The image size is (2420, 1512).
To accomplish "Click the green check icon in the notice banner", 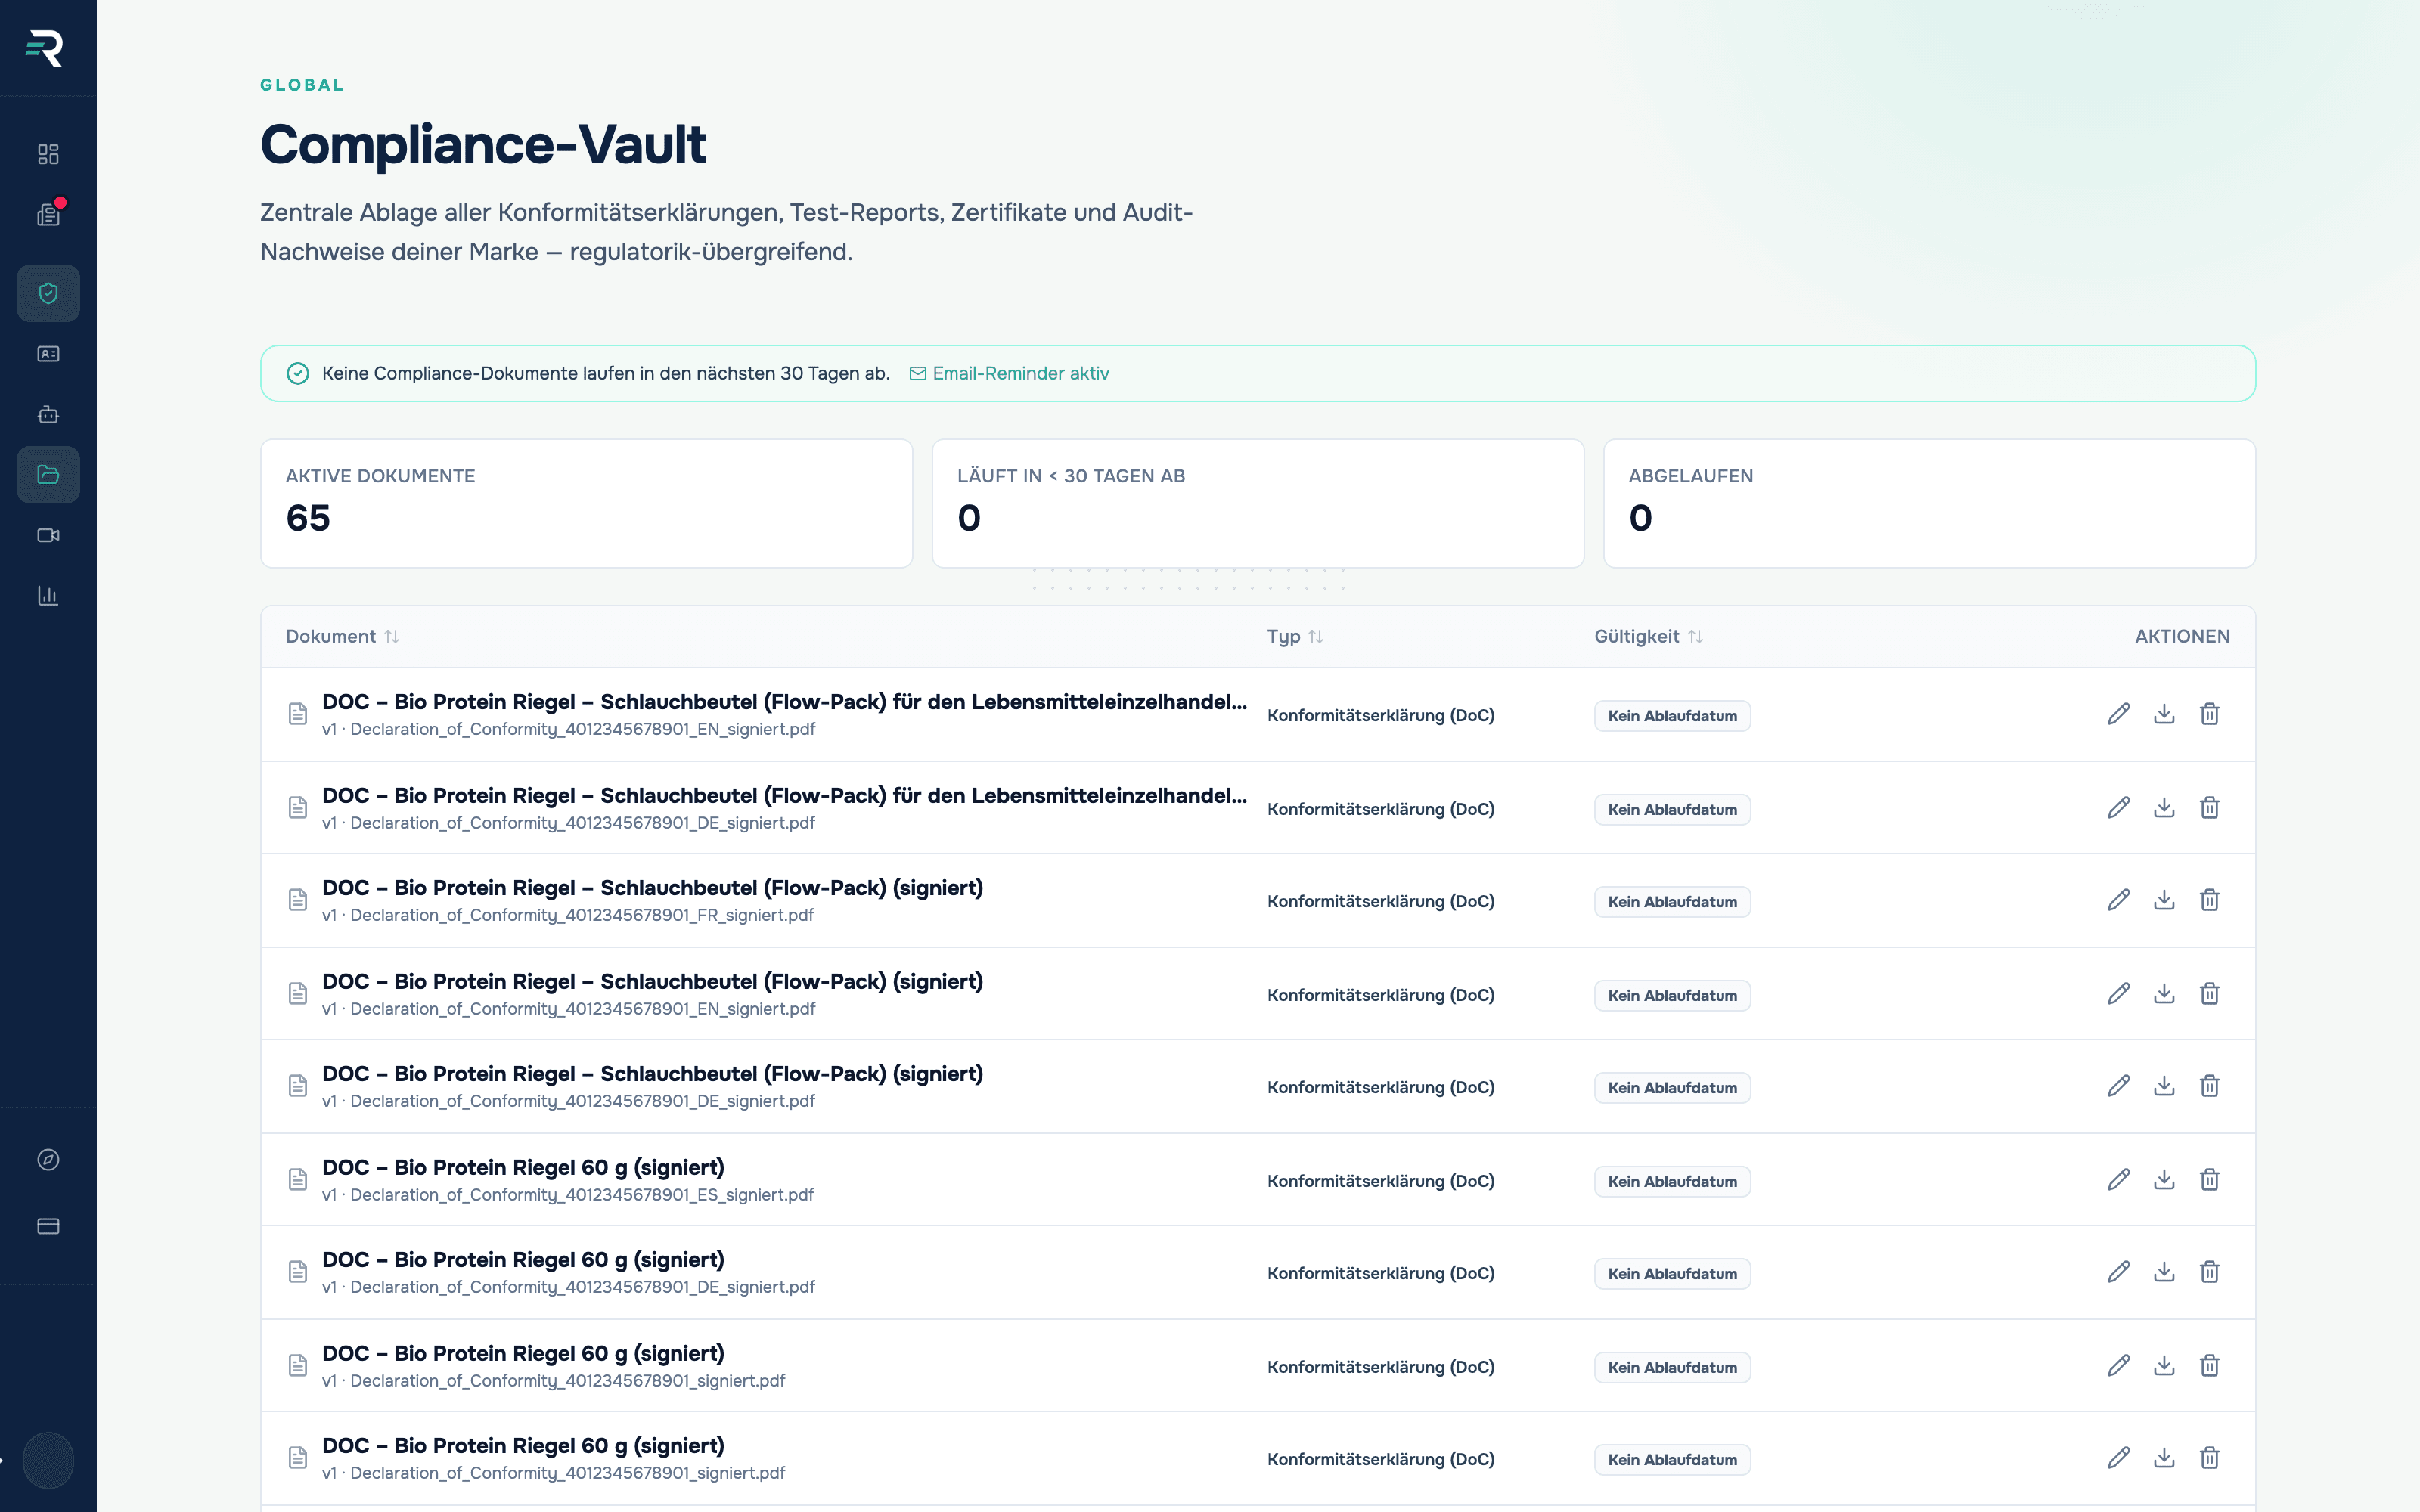I will click(x=297, y=373).
